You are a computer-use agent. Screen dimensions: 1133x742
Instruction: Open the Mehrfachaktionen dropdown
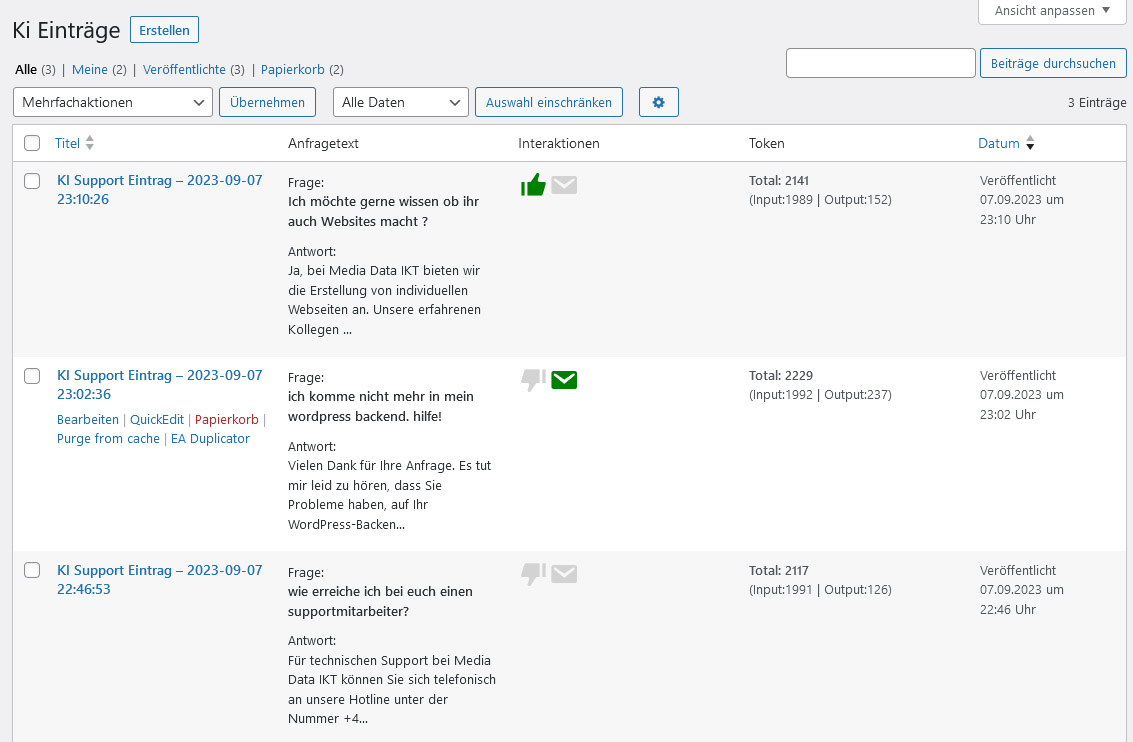(x=113, y=103)
